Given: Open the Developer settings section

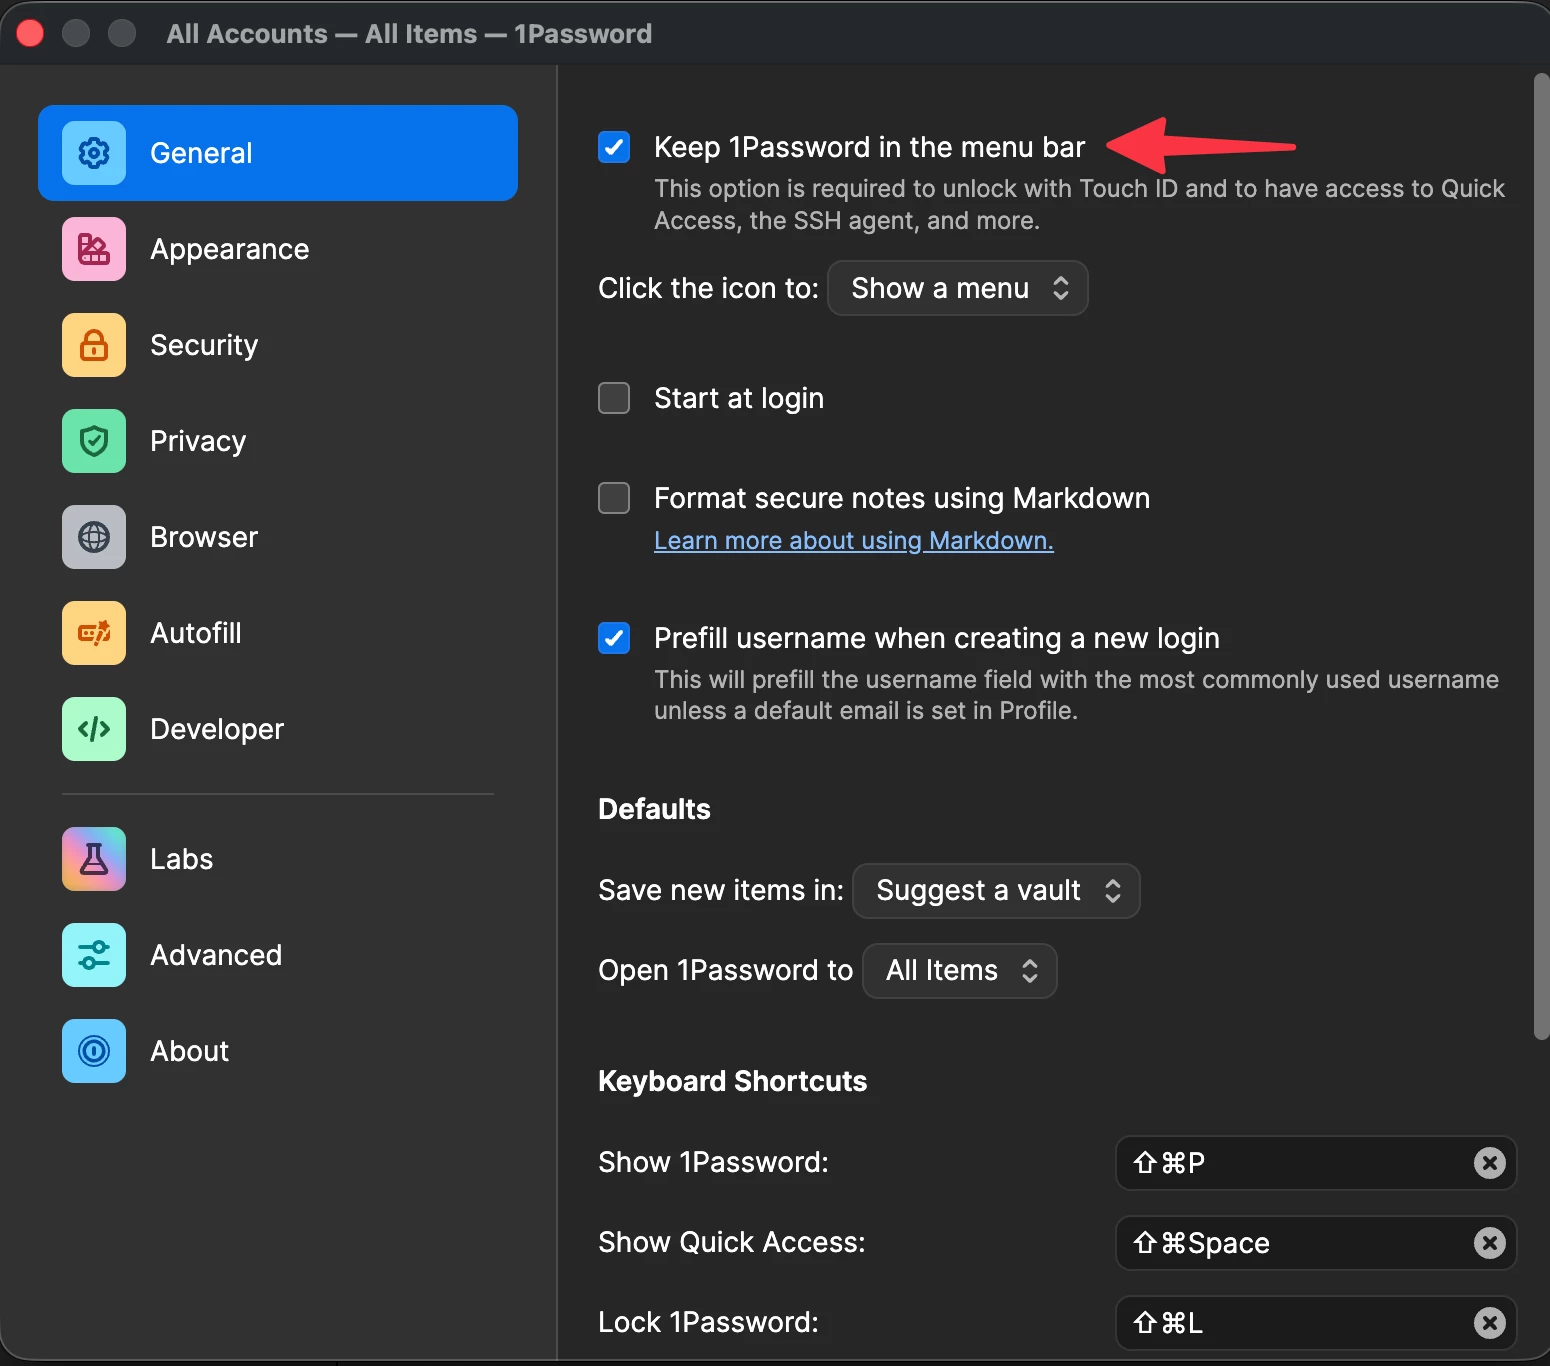Looking at the screenshot, I should (x=278, y=729).
